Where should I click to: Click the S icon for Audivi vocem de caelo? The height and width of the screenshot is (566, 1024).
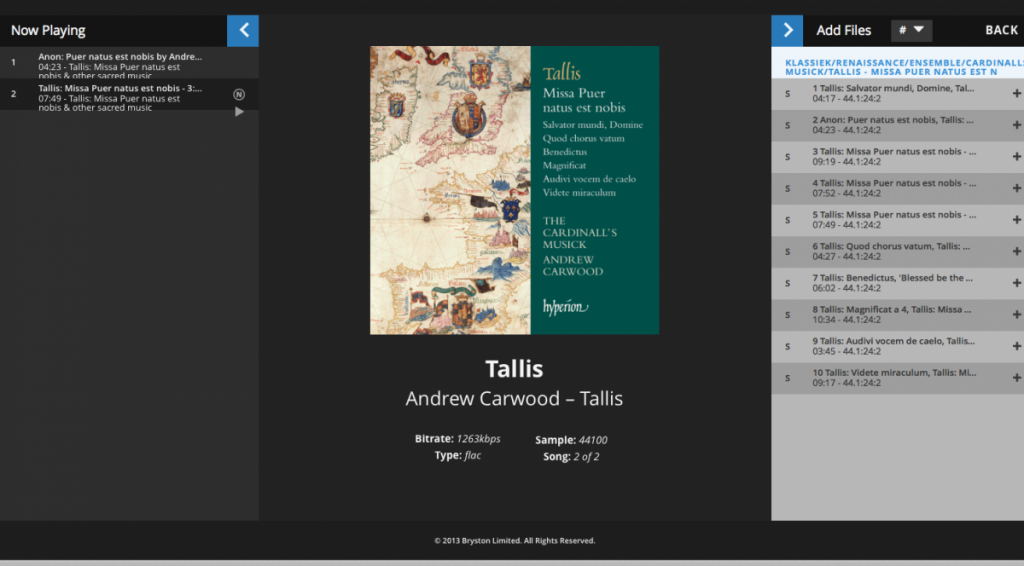point(788,346)
